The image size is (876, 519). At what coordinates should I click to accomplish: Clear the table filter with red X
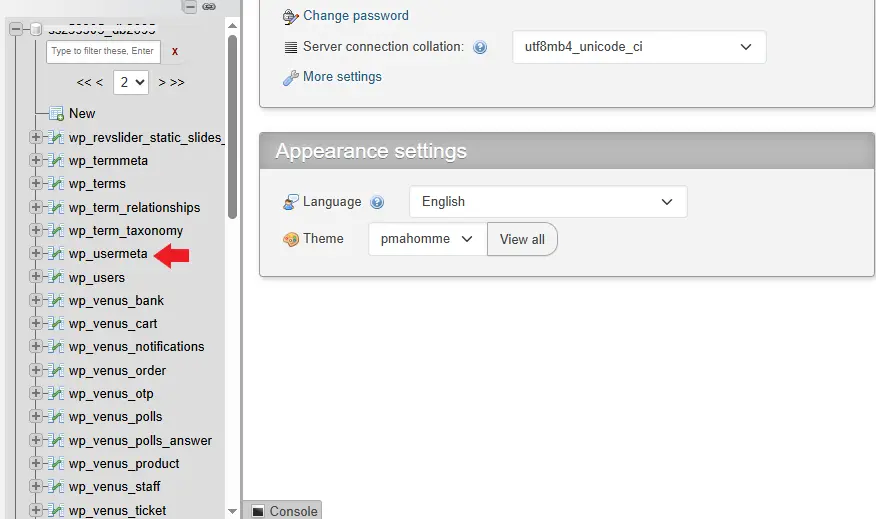tap(175, 51)
